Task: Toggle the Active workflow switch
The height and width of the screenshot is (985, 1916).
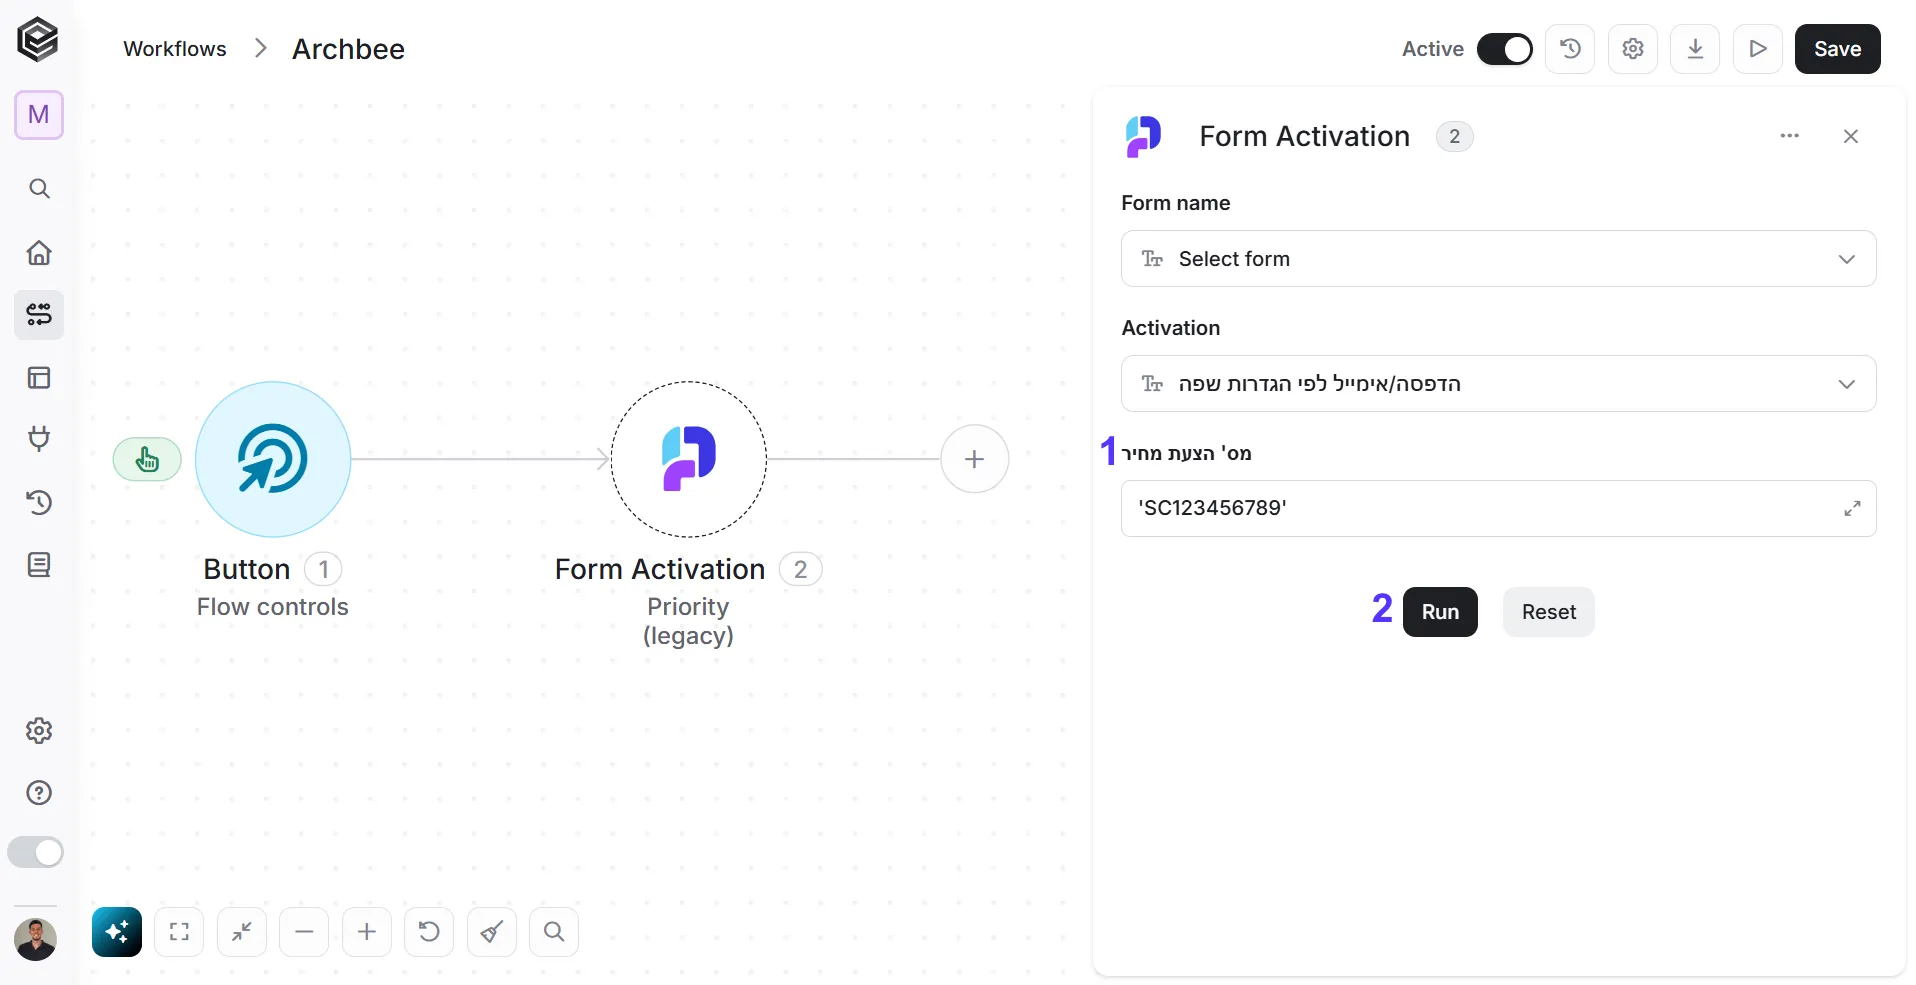Action: 1505,49
